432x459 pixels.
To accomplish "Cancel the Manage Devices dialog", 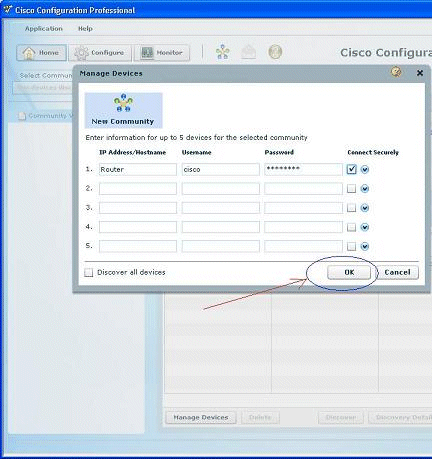I will tap(397, 272).
